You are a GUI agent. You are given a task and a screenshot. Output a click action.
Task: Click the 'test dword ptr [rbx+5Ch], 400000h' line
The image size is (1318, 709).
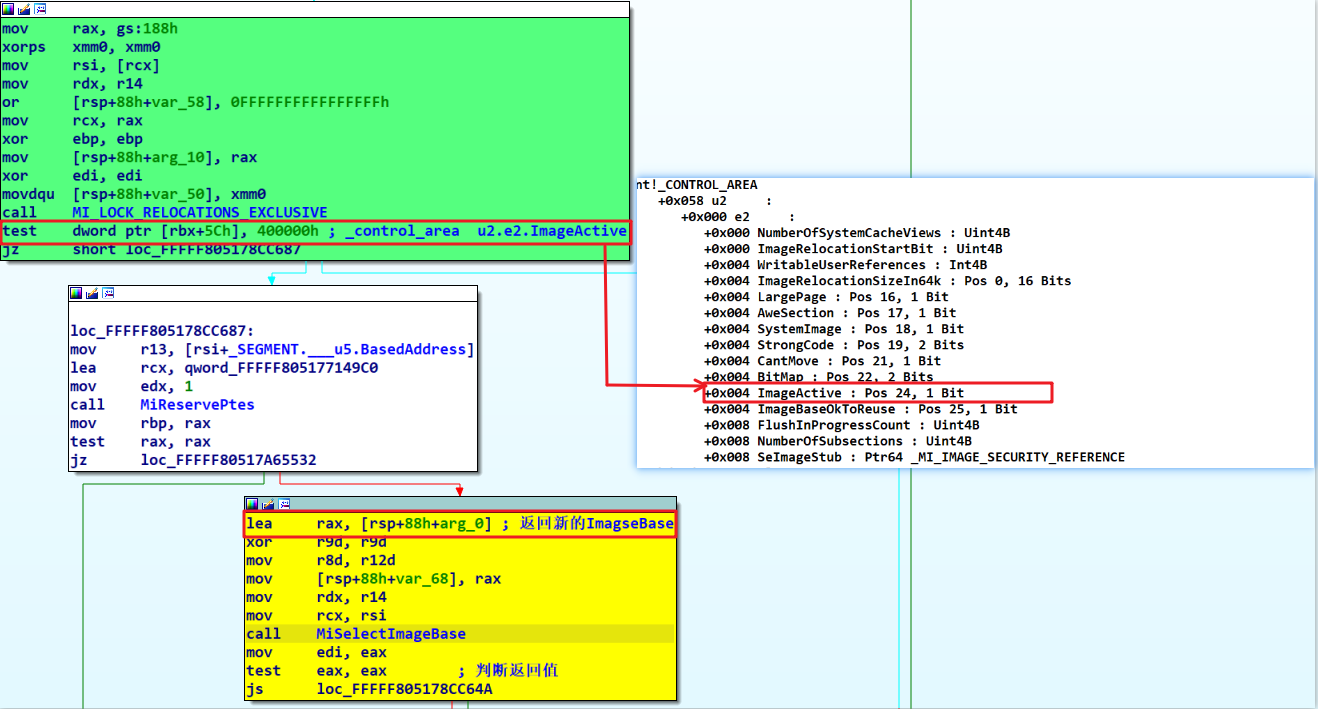coord(315,232)
